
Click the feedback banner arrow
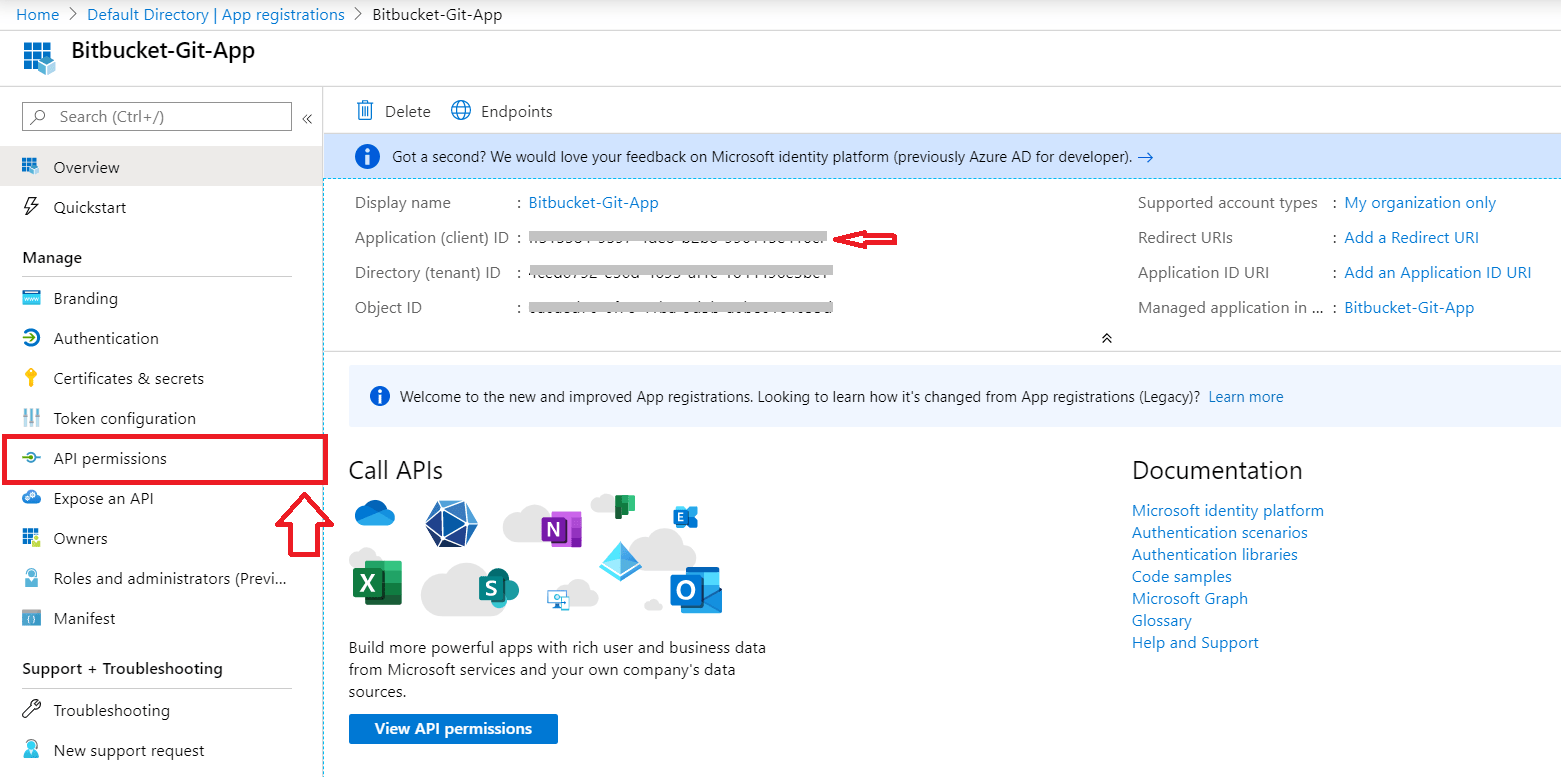coord(1146,157)
